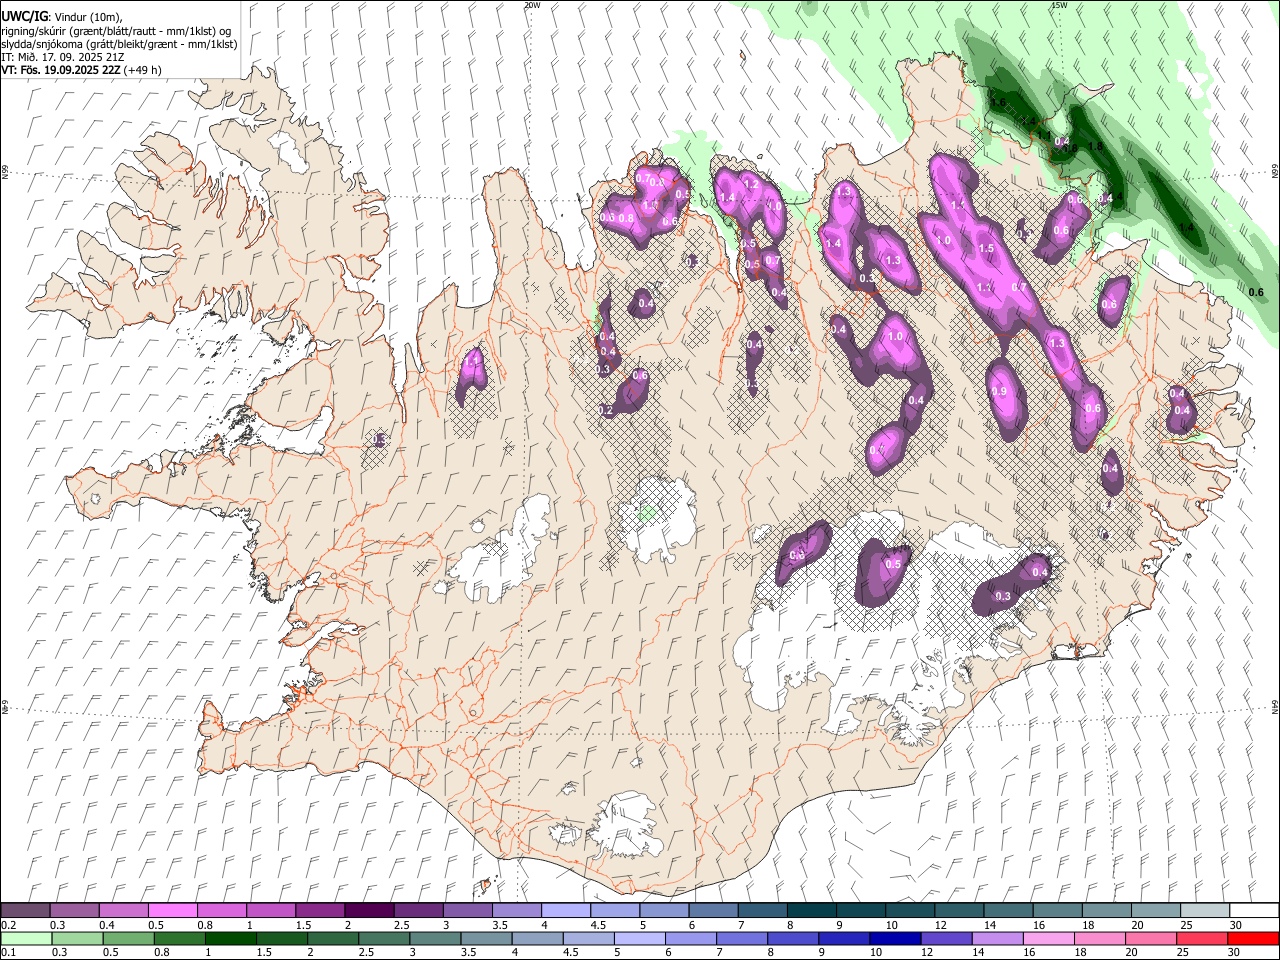Select the grey-green rain swatch starting at 3
This screenshot has height=960, width=1280.
point(435,939)
